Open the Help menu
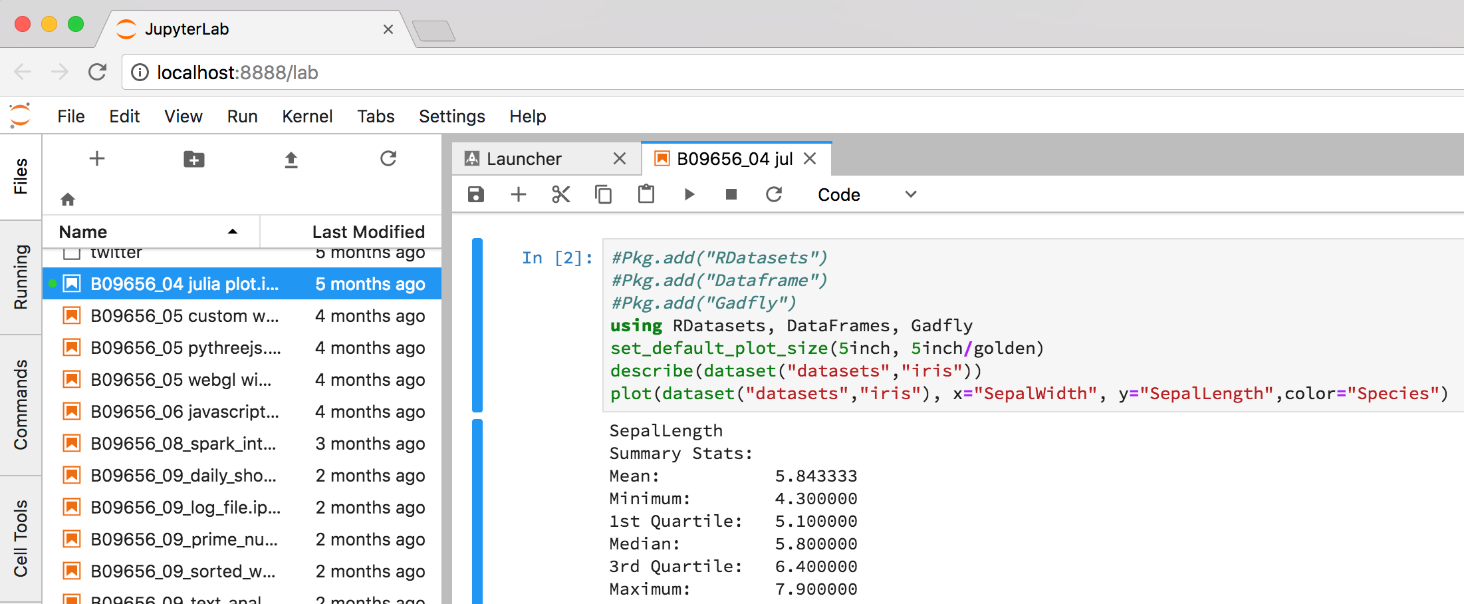The height and width of the screenshot is (604, 1464). coord(528,116)
